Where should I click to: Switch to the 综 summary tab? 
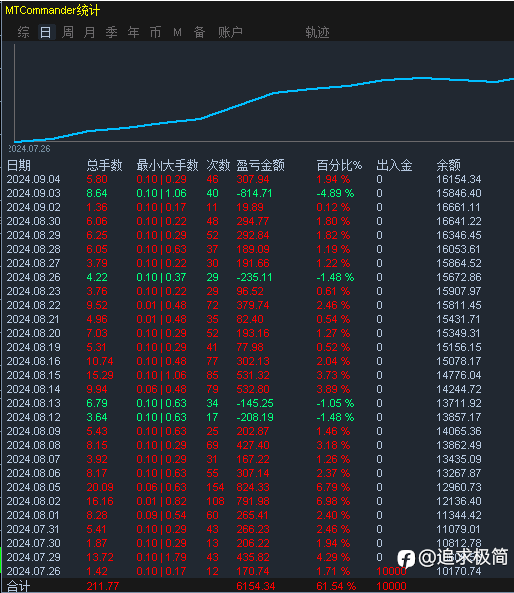coord(23,32)
